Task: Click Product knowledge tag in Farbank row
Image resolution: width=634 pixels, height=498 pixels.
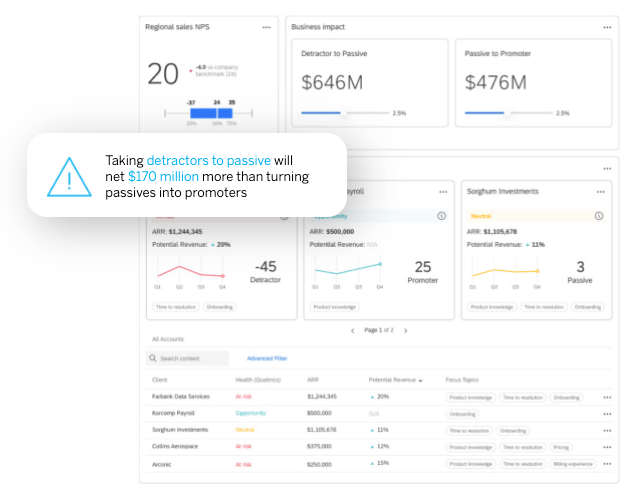Action: pyautogui.click(x=471, y=398)
